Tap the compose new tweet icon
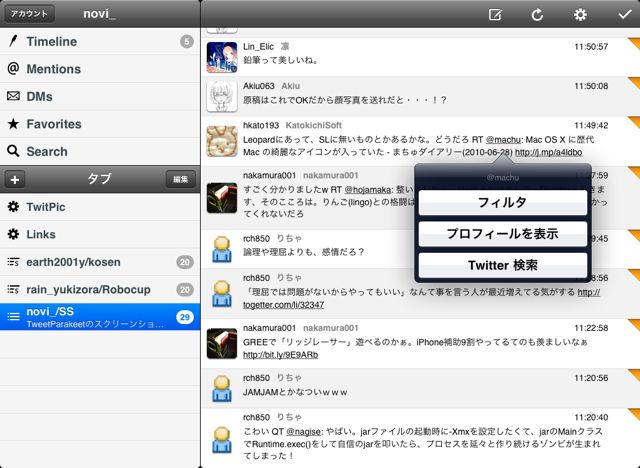 (495, 15)
